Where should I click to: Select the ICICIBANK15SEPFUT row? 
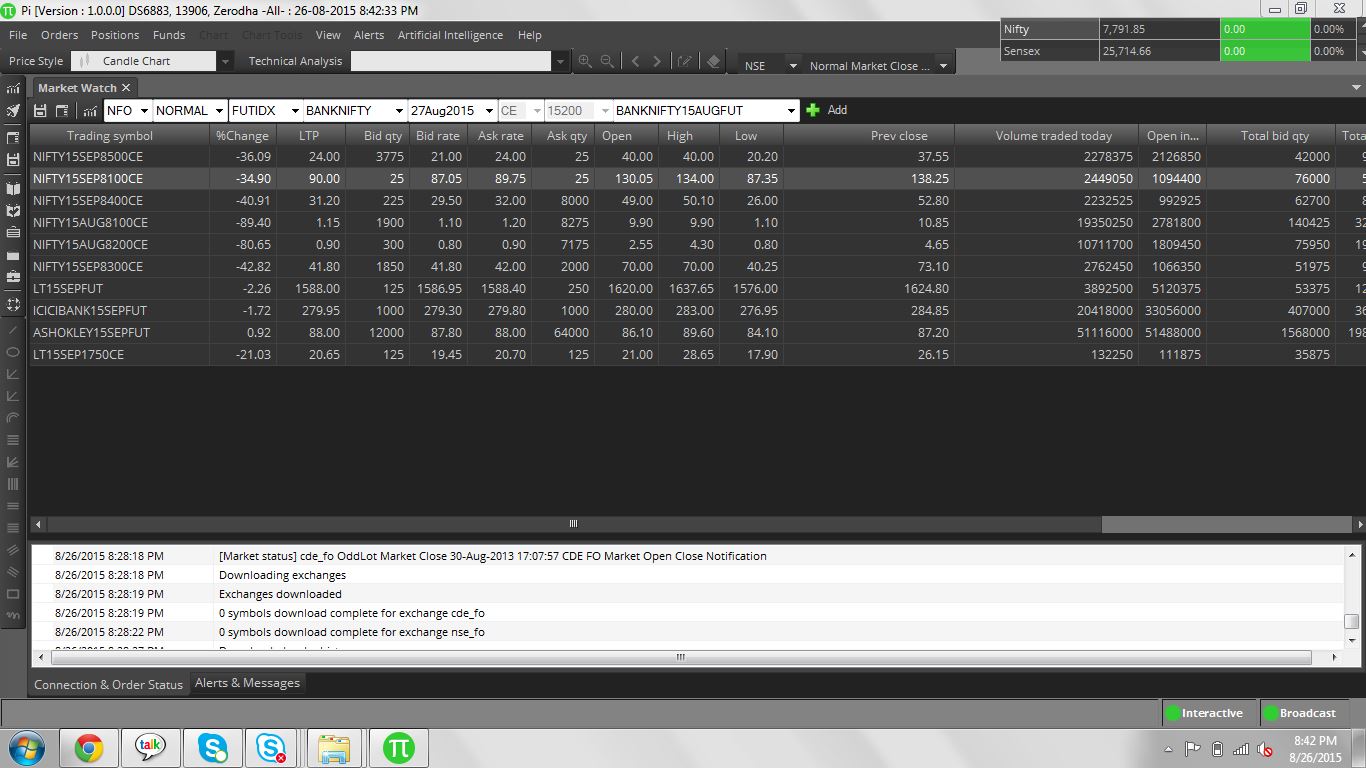[x=696, y=311]
